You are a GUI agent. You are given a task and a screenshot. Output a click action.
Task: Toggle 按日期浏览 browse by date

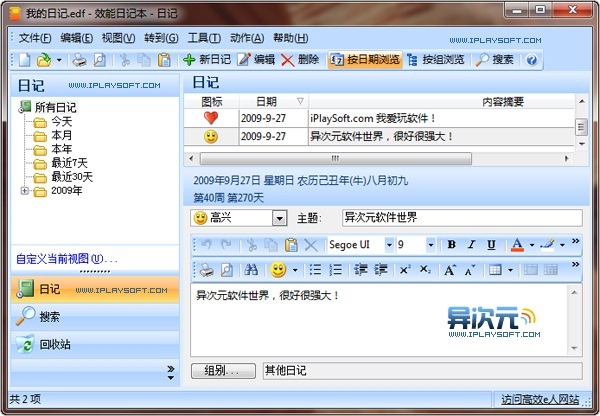click(365, 60)
